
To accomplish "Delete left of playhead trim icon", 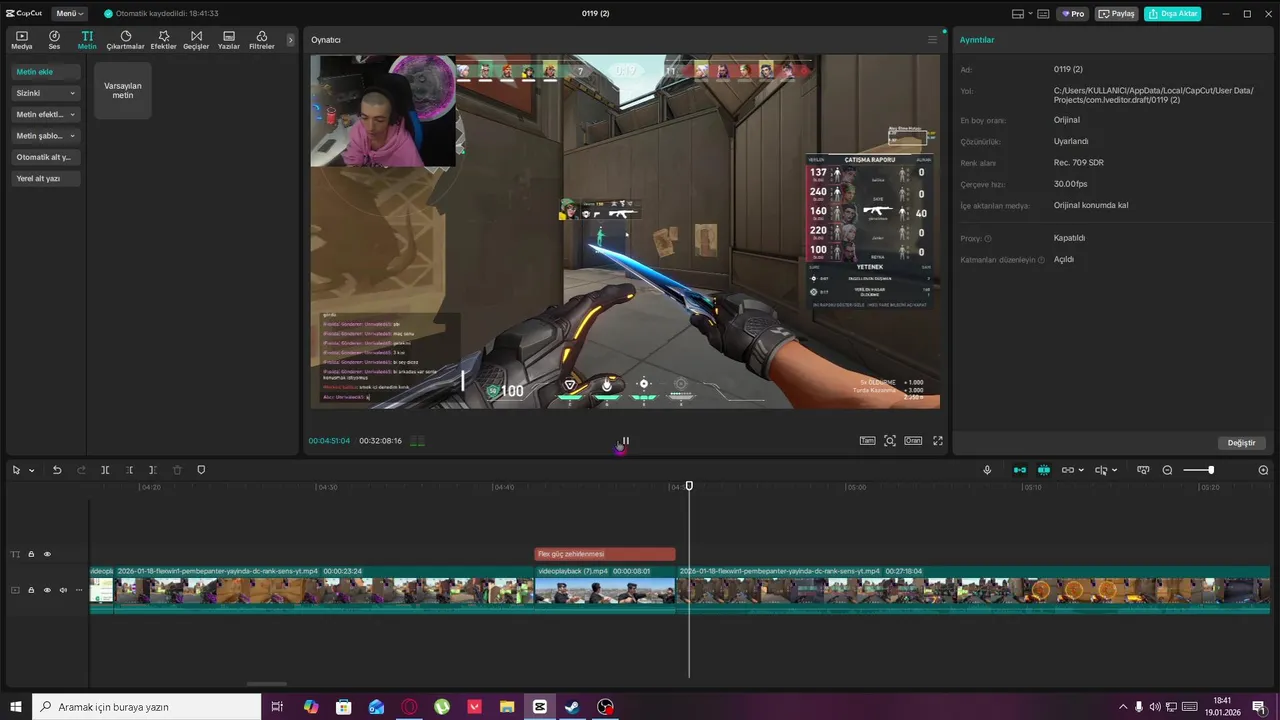I will 129,470.
